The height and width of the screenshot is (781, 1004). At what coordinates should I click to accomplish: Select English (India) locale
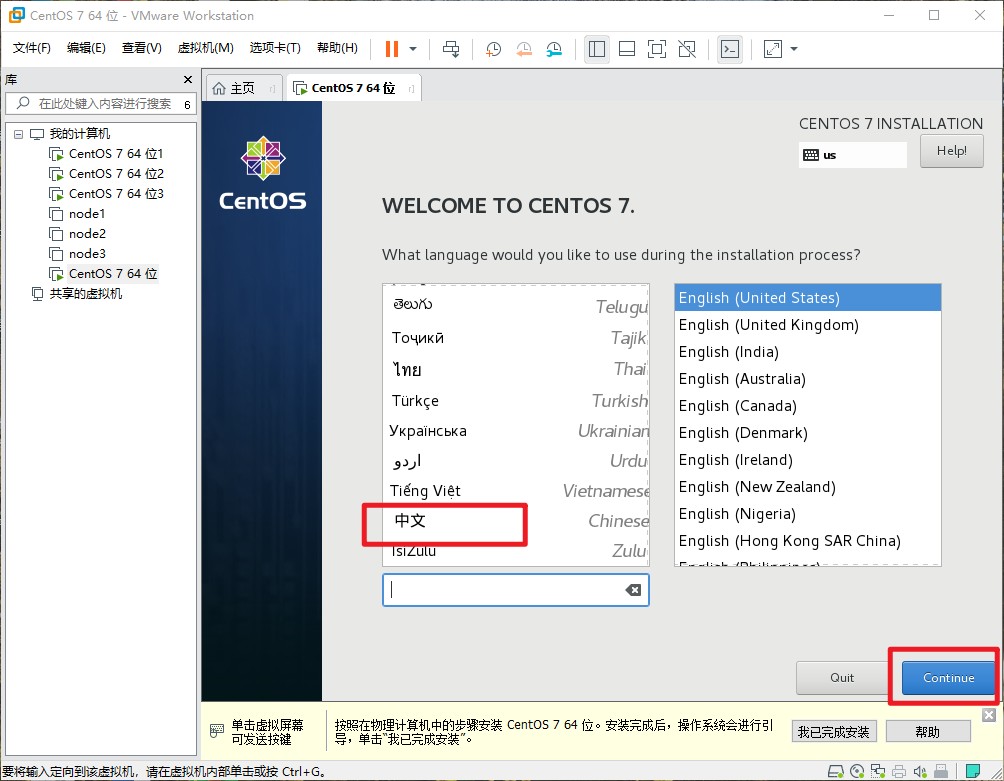click(807, 351)
